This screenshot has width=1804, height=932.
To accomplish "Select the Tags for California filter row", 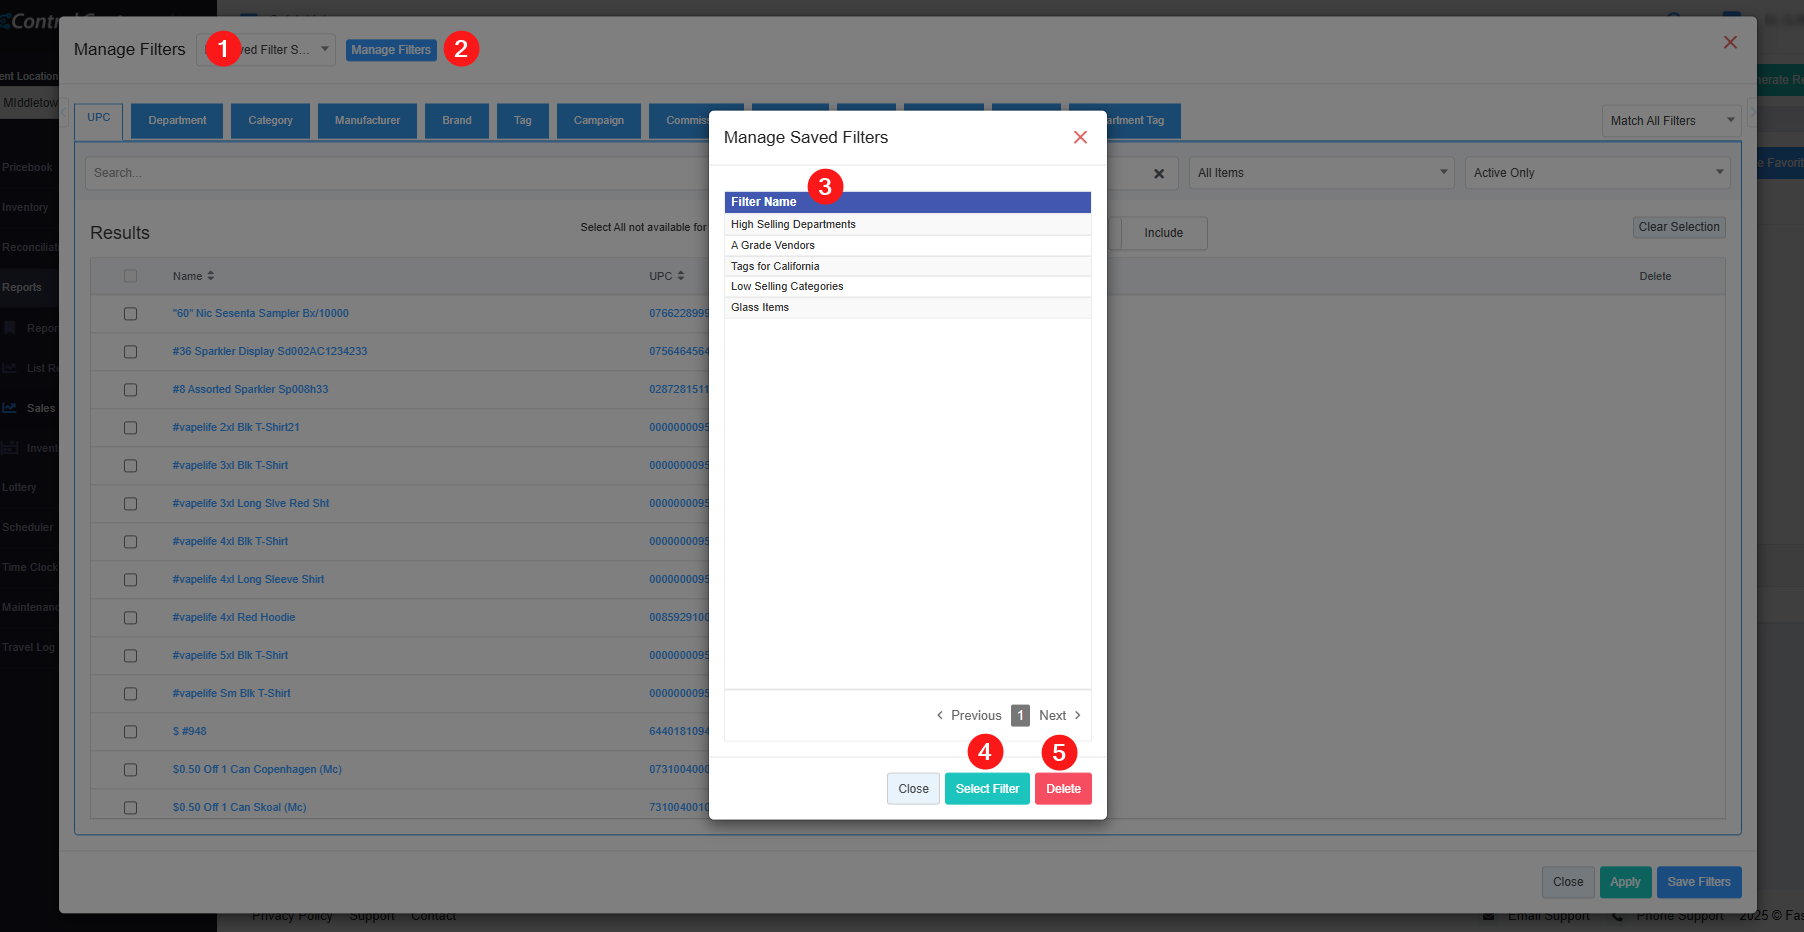I will coord(775,267).
